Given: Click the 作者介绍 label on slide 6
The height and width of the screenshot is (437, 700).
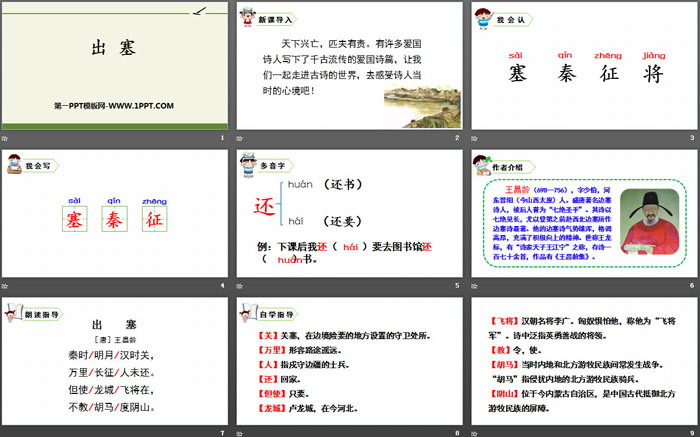Looking at the screenshot, I should 507,167.
